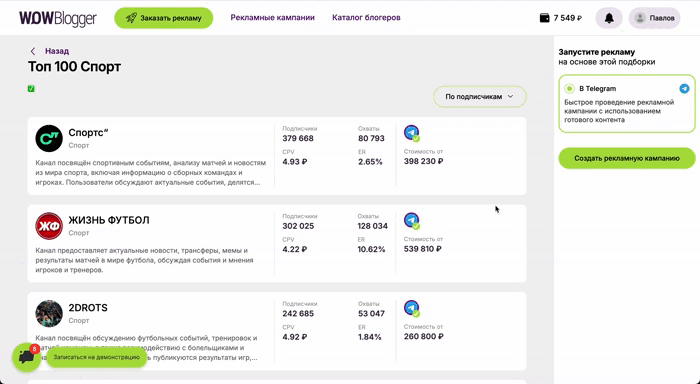The height and width of the screenshot is (384, 700).
Task: Click Спортс subscribers value 379 668
Action: pos(298,138)
